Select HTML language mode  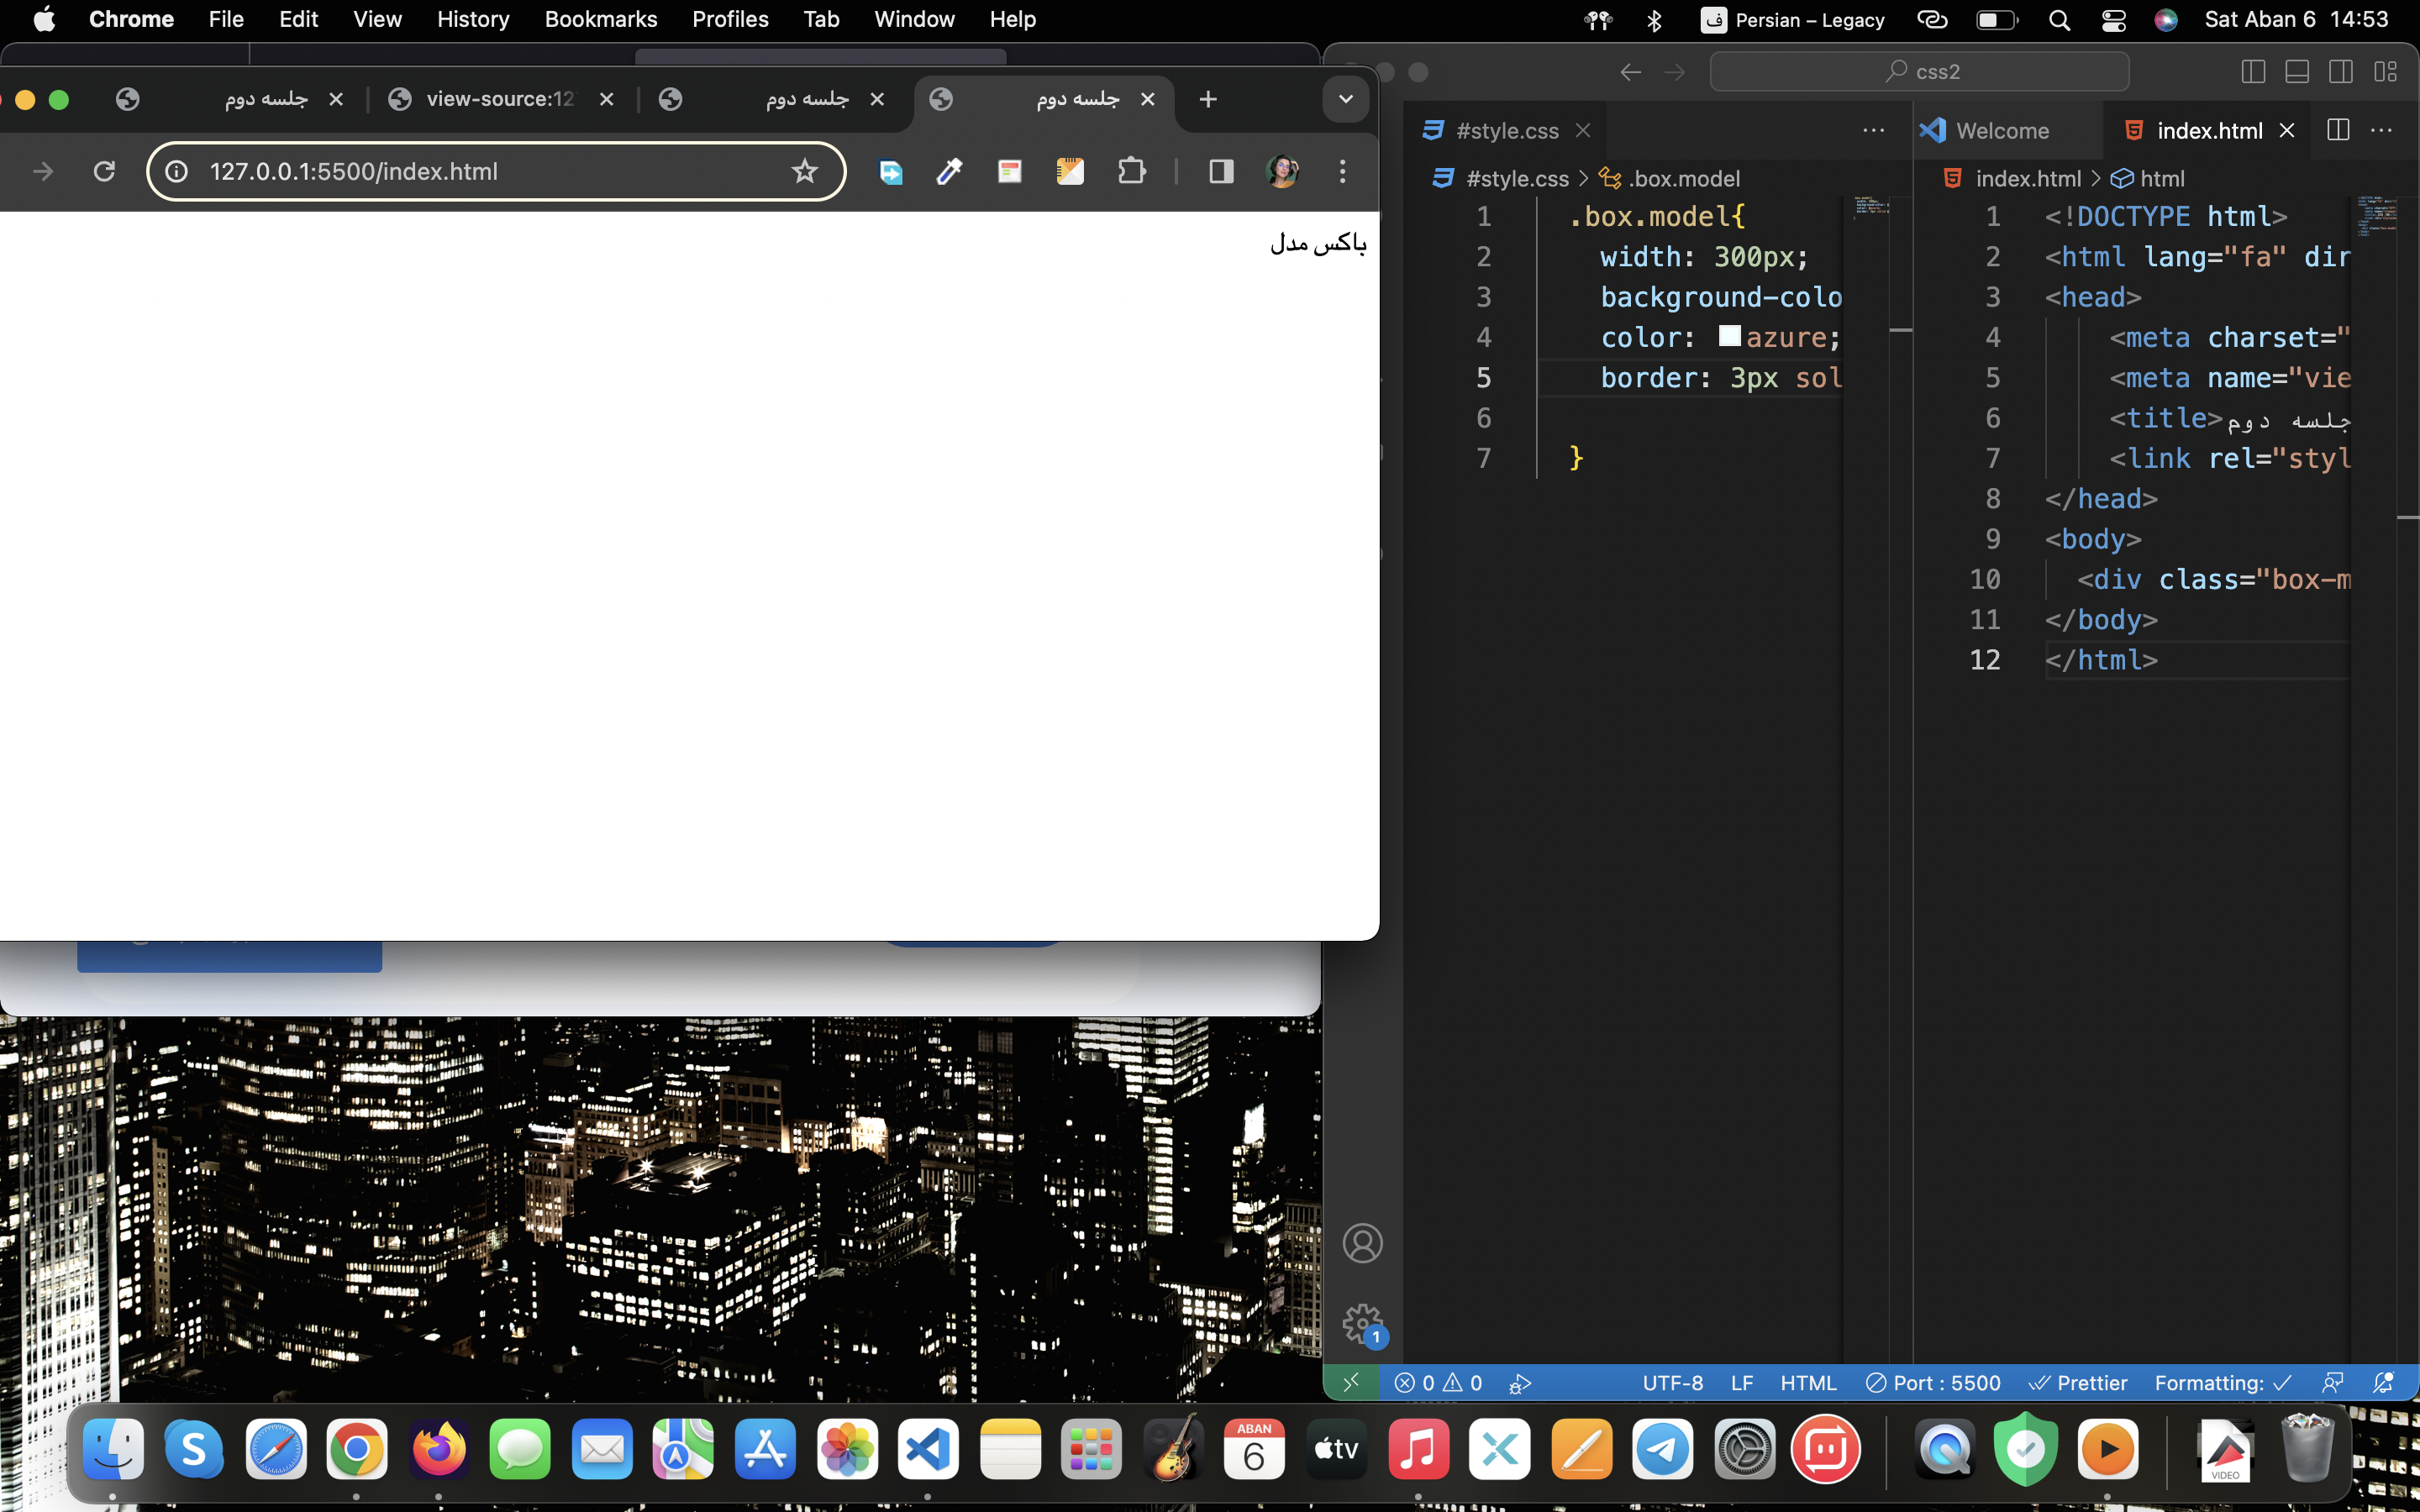pos(1808,1383)
